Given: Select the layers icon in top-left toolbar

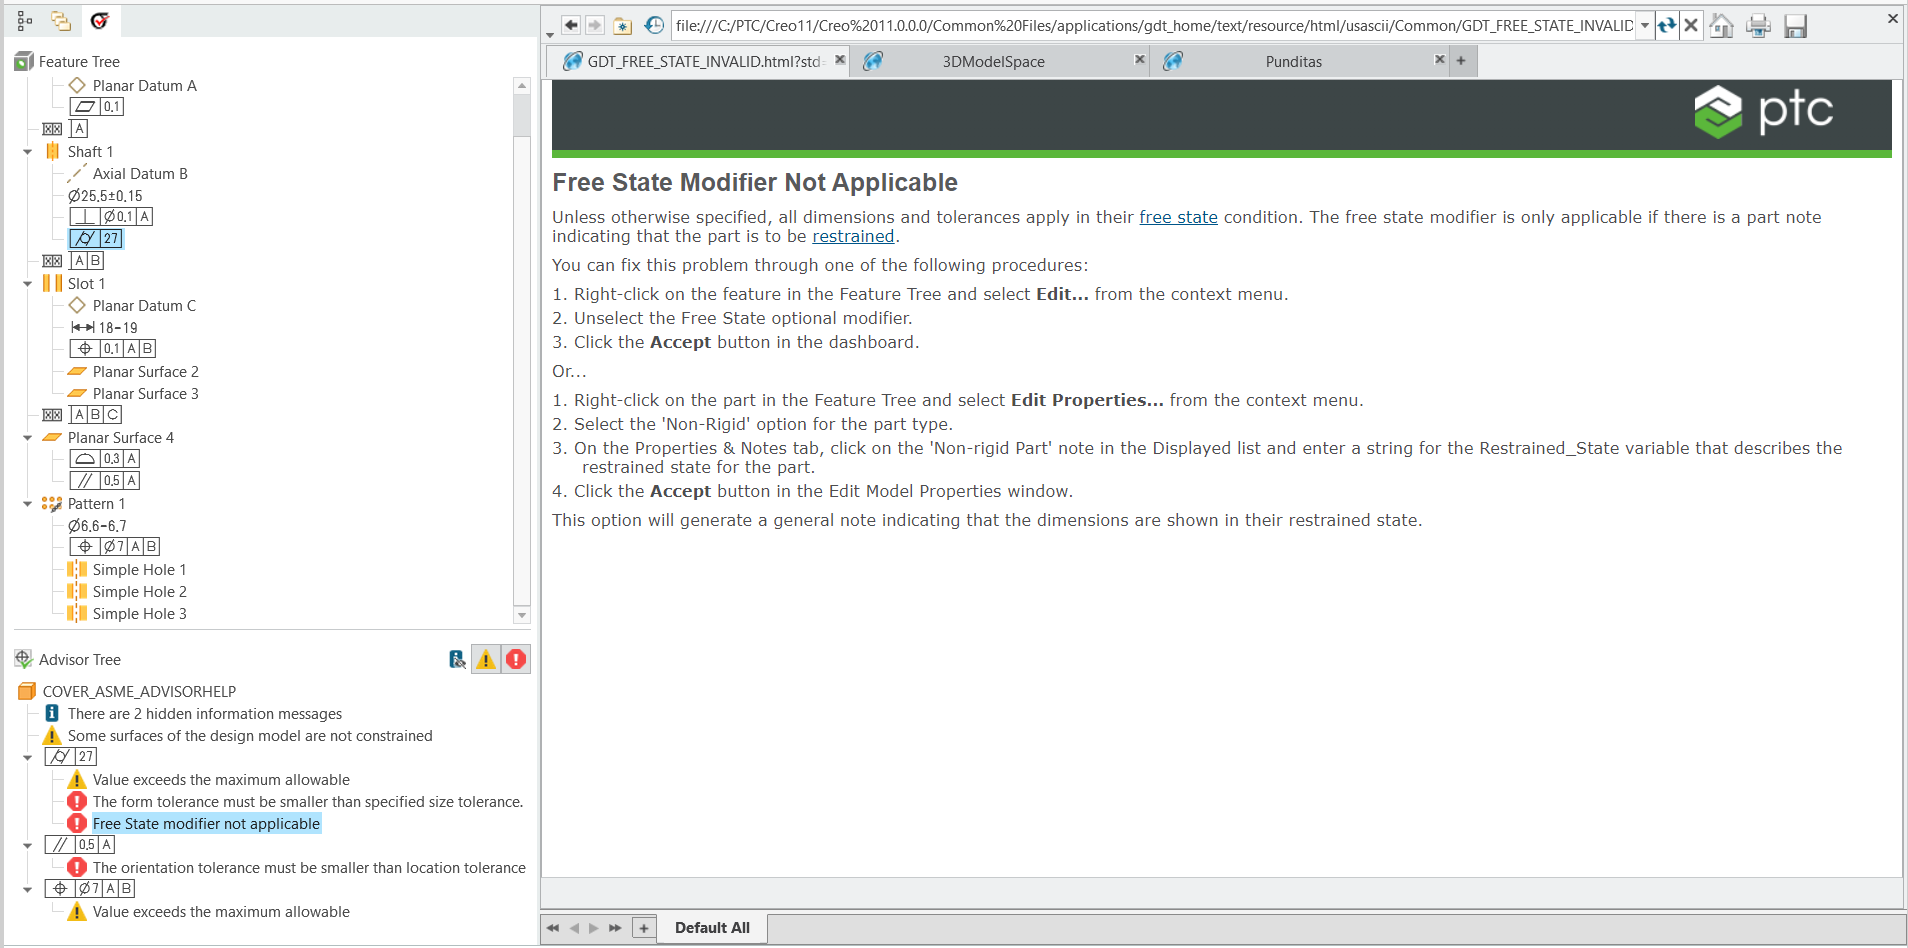Looking at the screenshot, I should [x=62, y=21].
